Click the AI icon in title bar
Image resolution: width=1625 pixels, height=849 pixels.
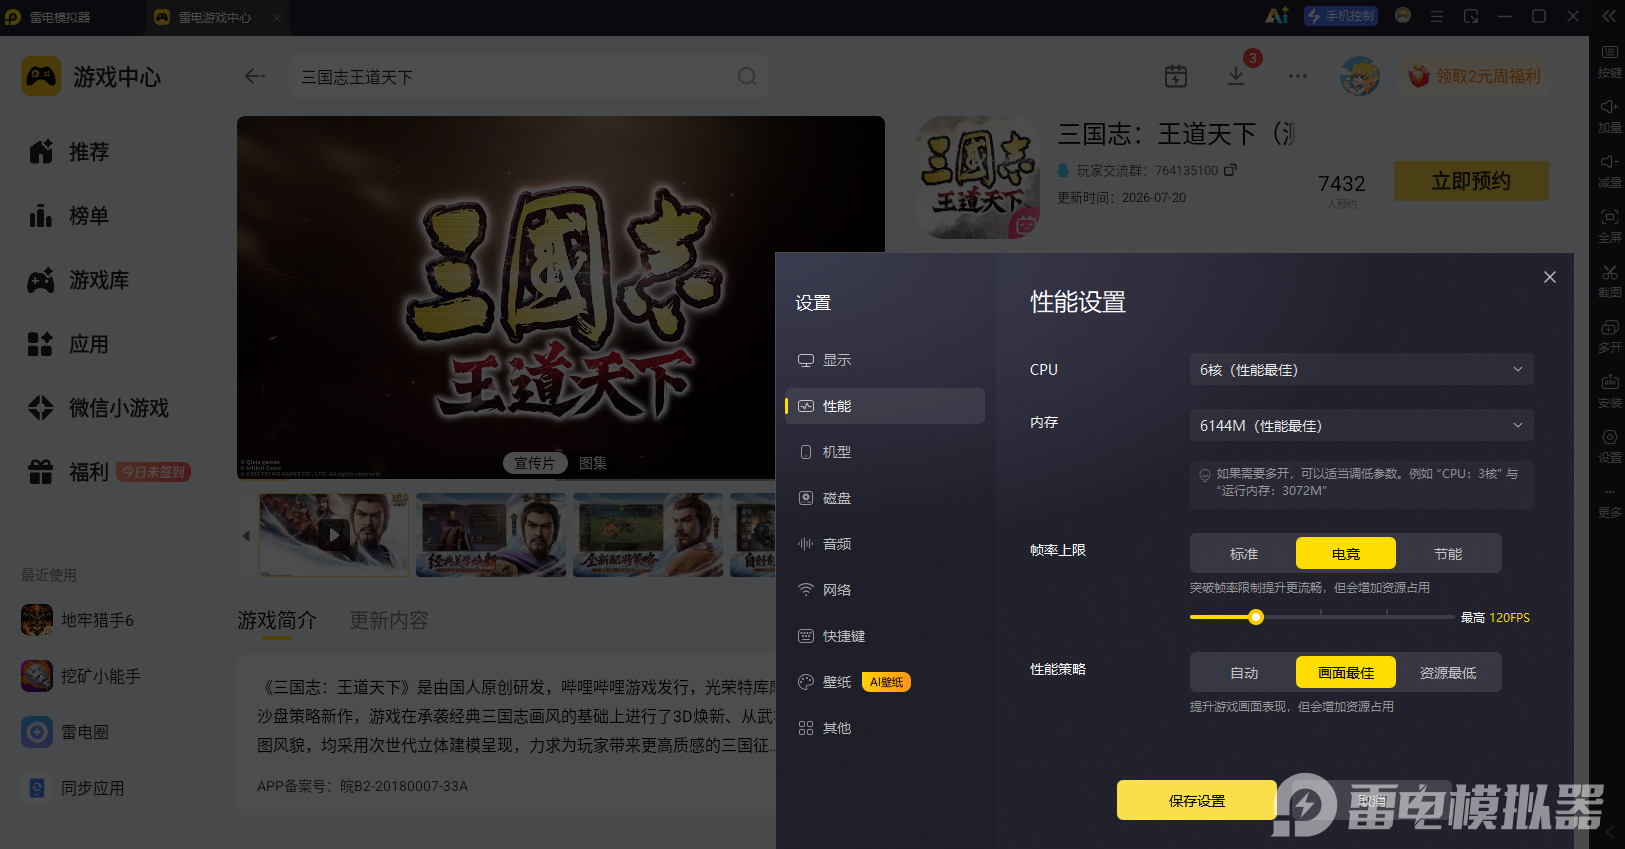tap(1277, 16)
